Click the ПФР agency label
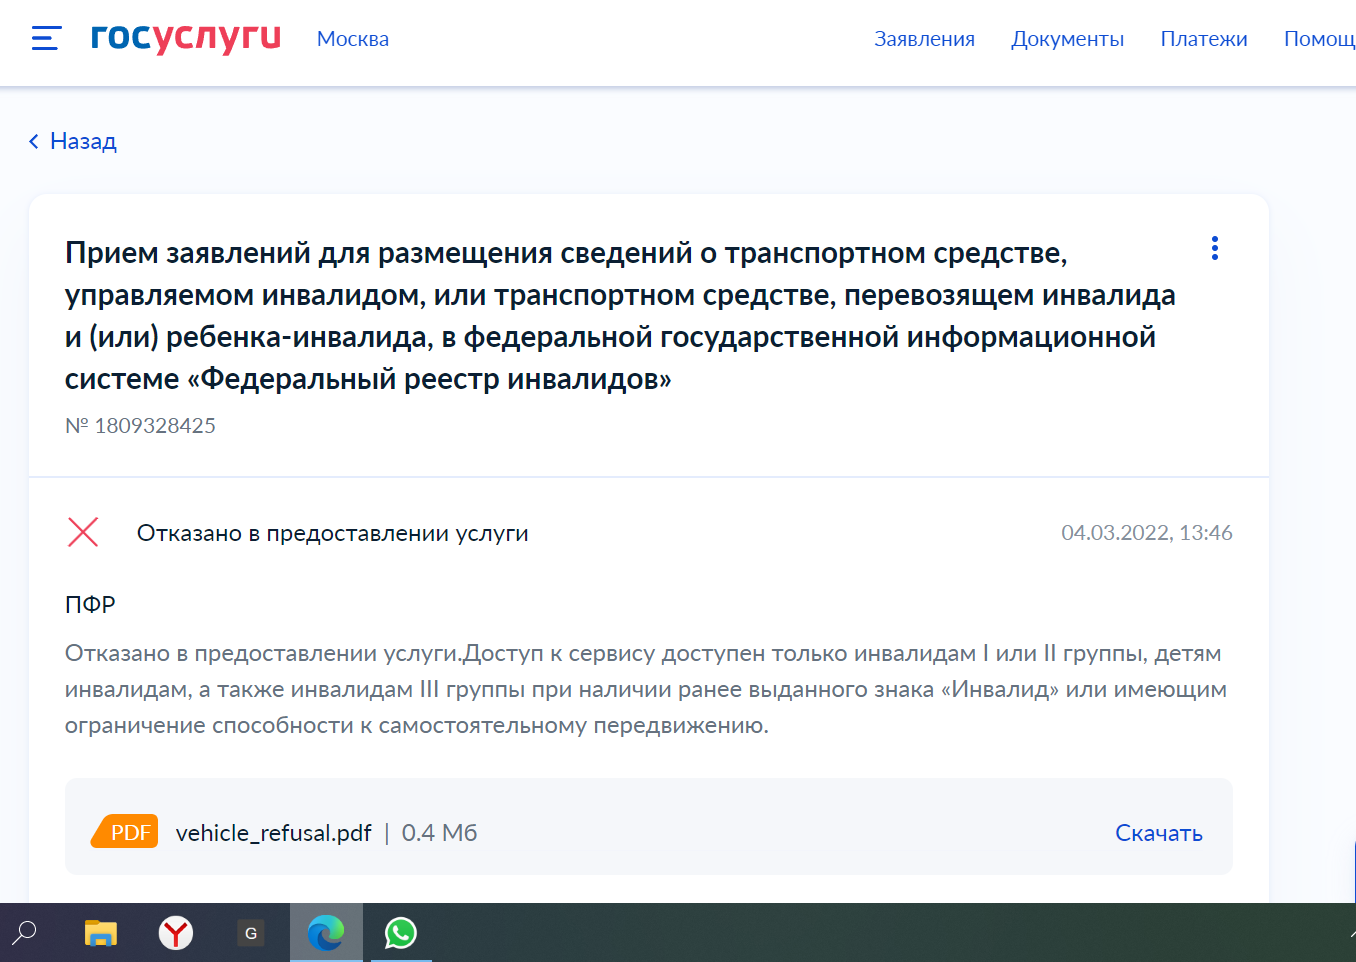Viewport: 1356px width, 962px height. pyautogui.click(x=91, y=605)
